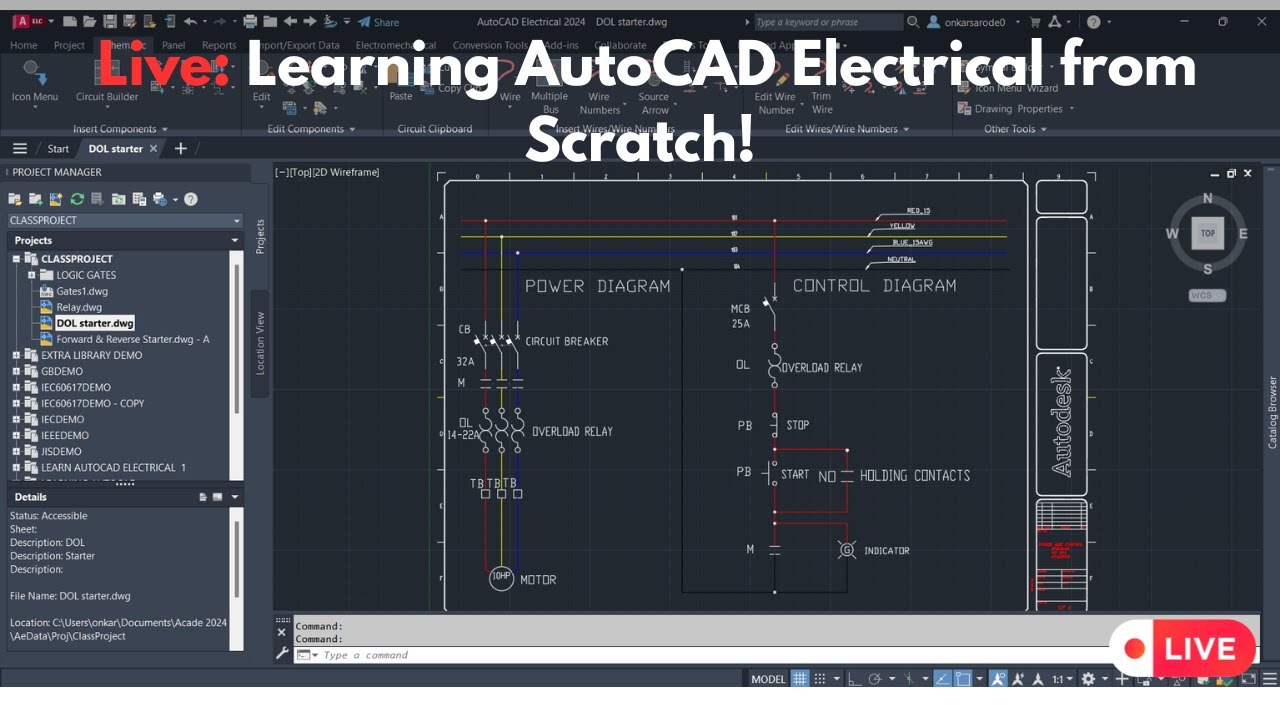Click the plus icon to add new drawing tab
The height and width of the screenshot is (720, 1280).
click(181, 148)
